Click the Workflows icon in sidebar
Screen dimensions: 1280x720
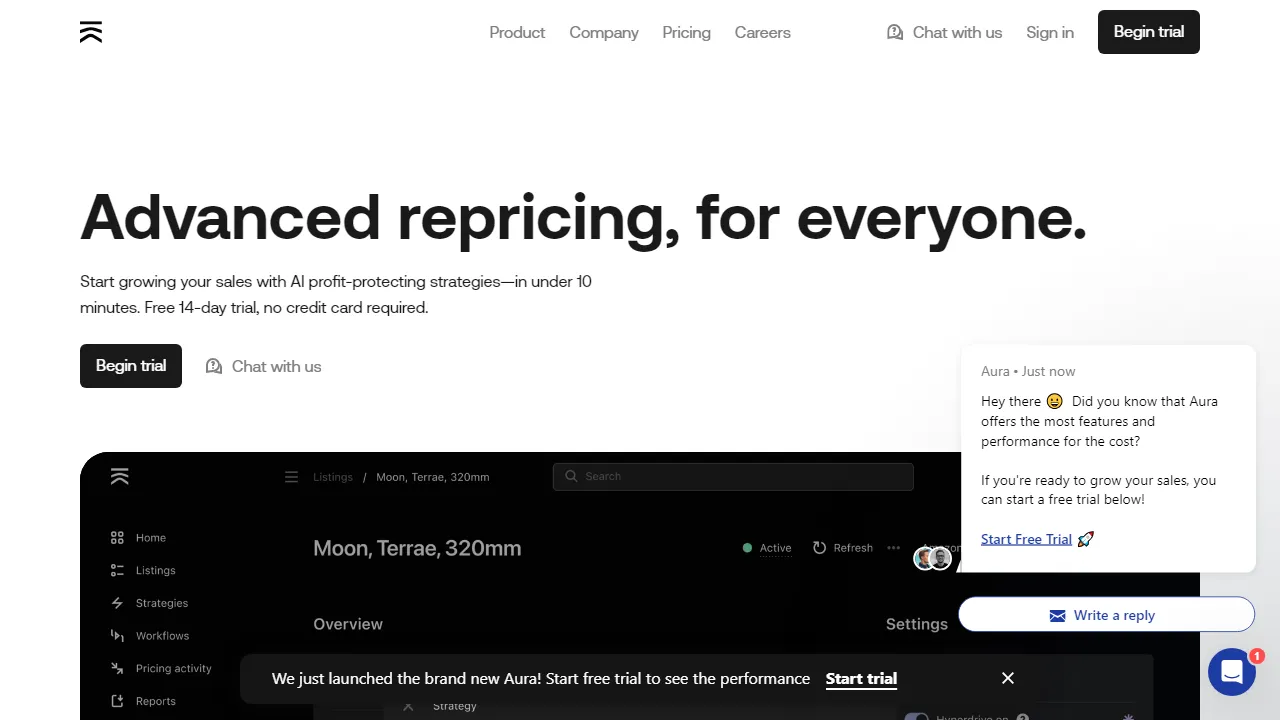[x=118, y=635]
